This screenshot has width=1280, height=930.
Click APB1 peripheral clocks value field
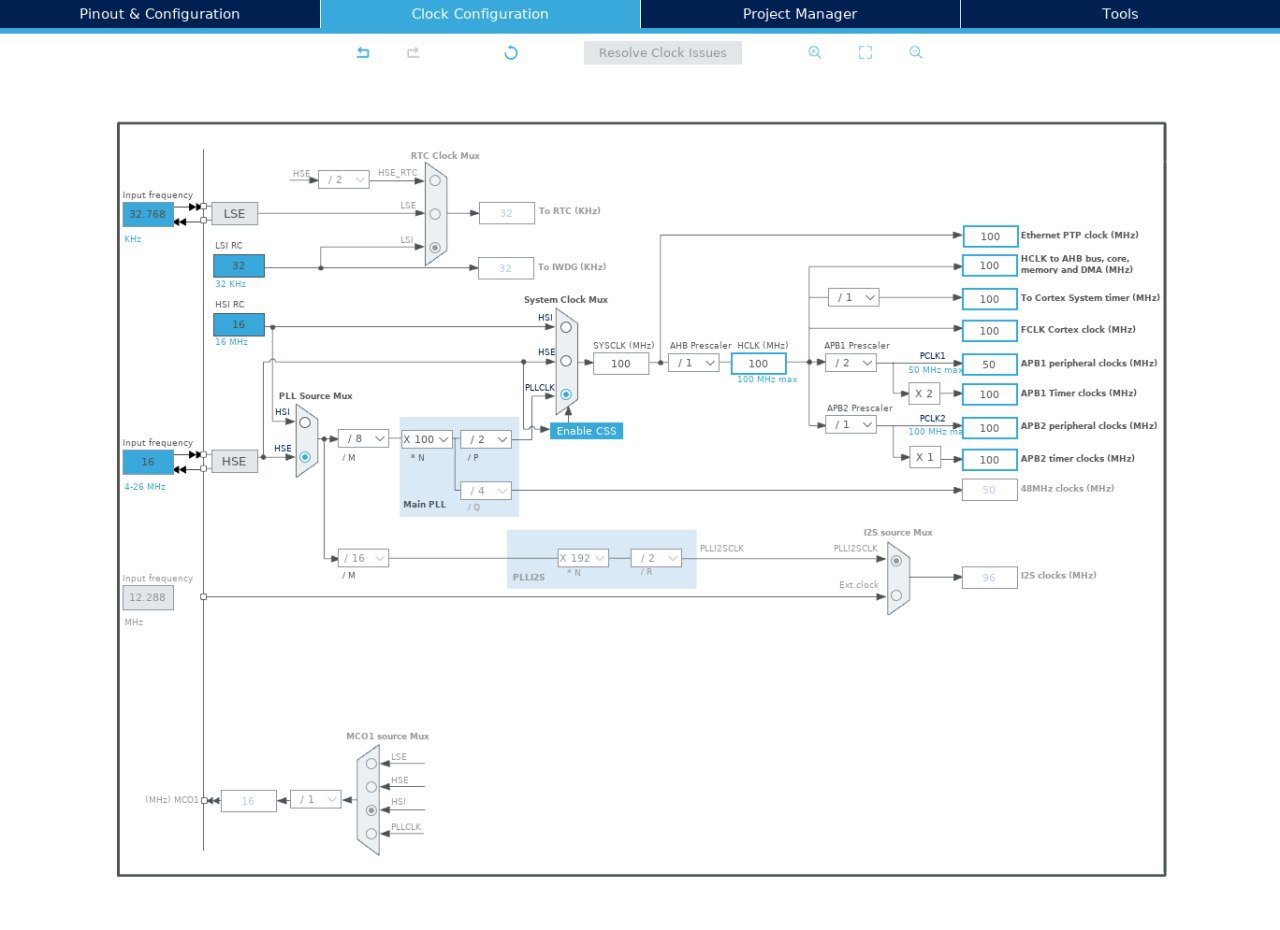point(990,365)
